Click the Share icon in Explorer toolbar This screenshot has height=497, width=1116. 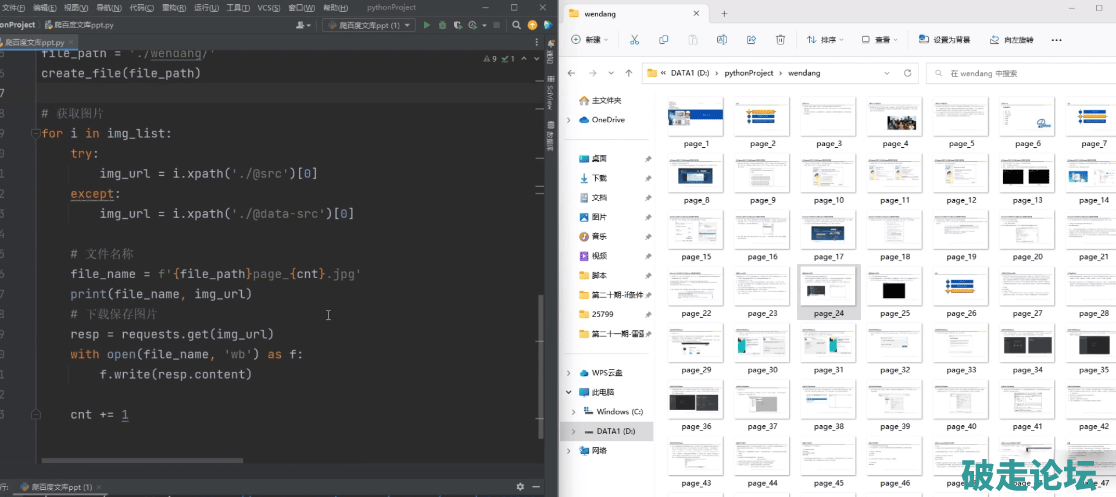pos(751,40)
